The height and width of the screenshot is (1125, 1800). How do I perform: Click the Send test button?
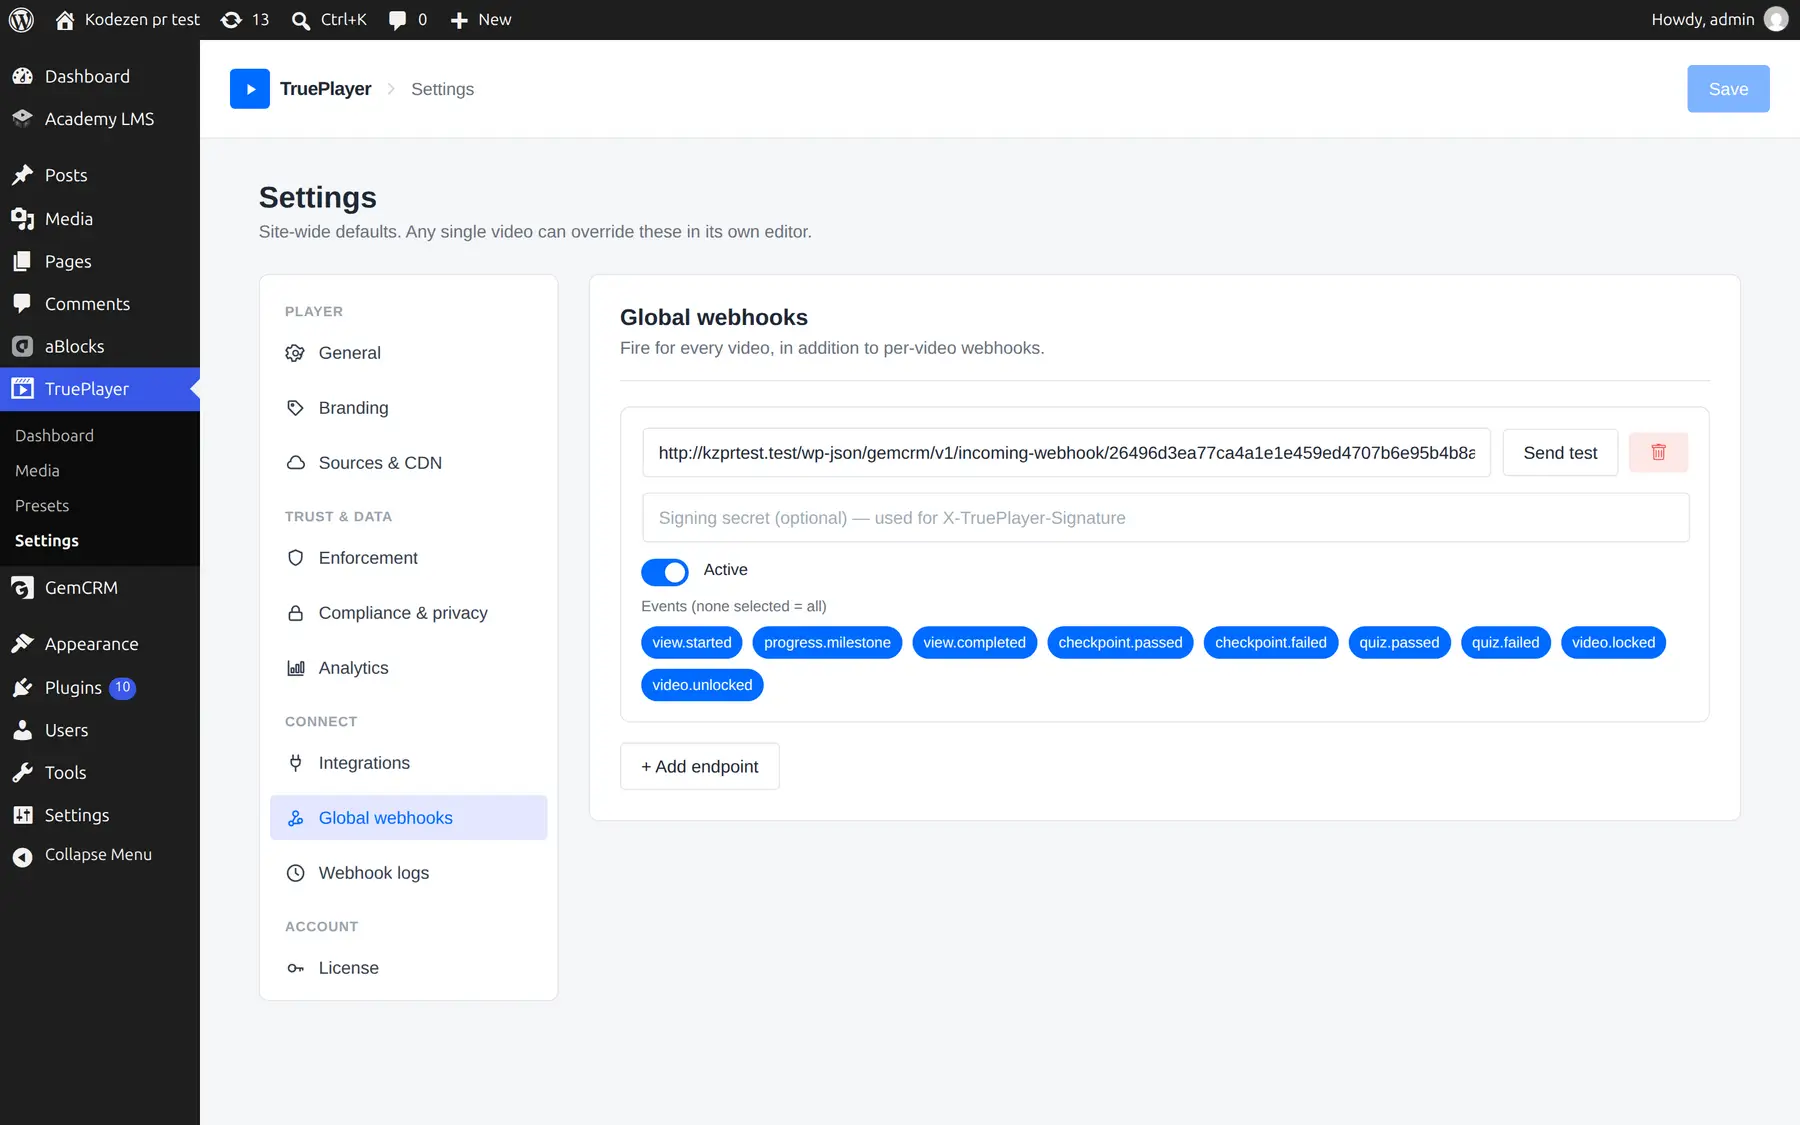(x=1560, y=453)
